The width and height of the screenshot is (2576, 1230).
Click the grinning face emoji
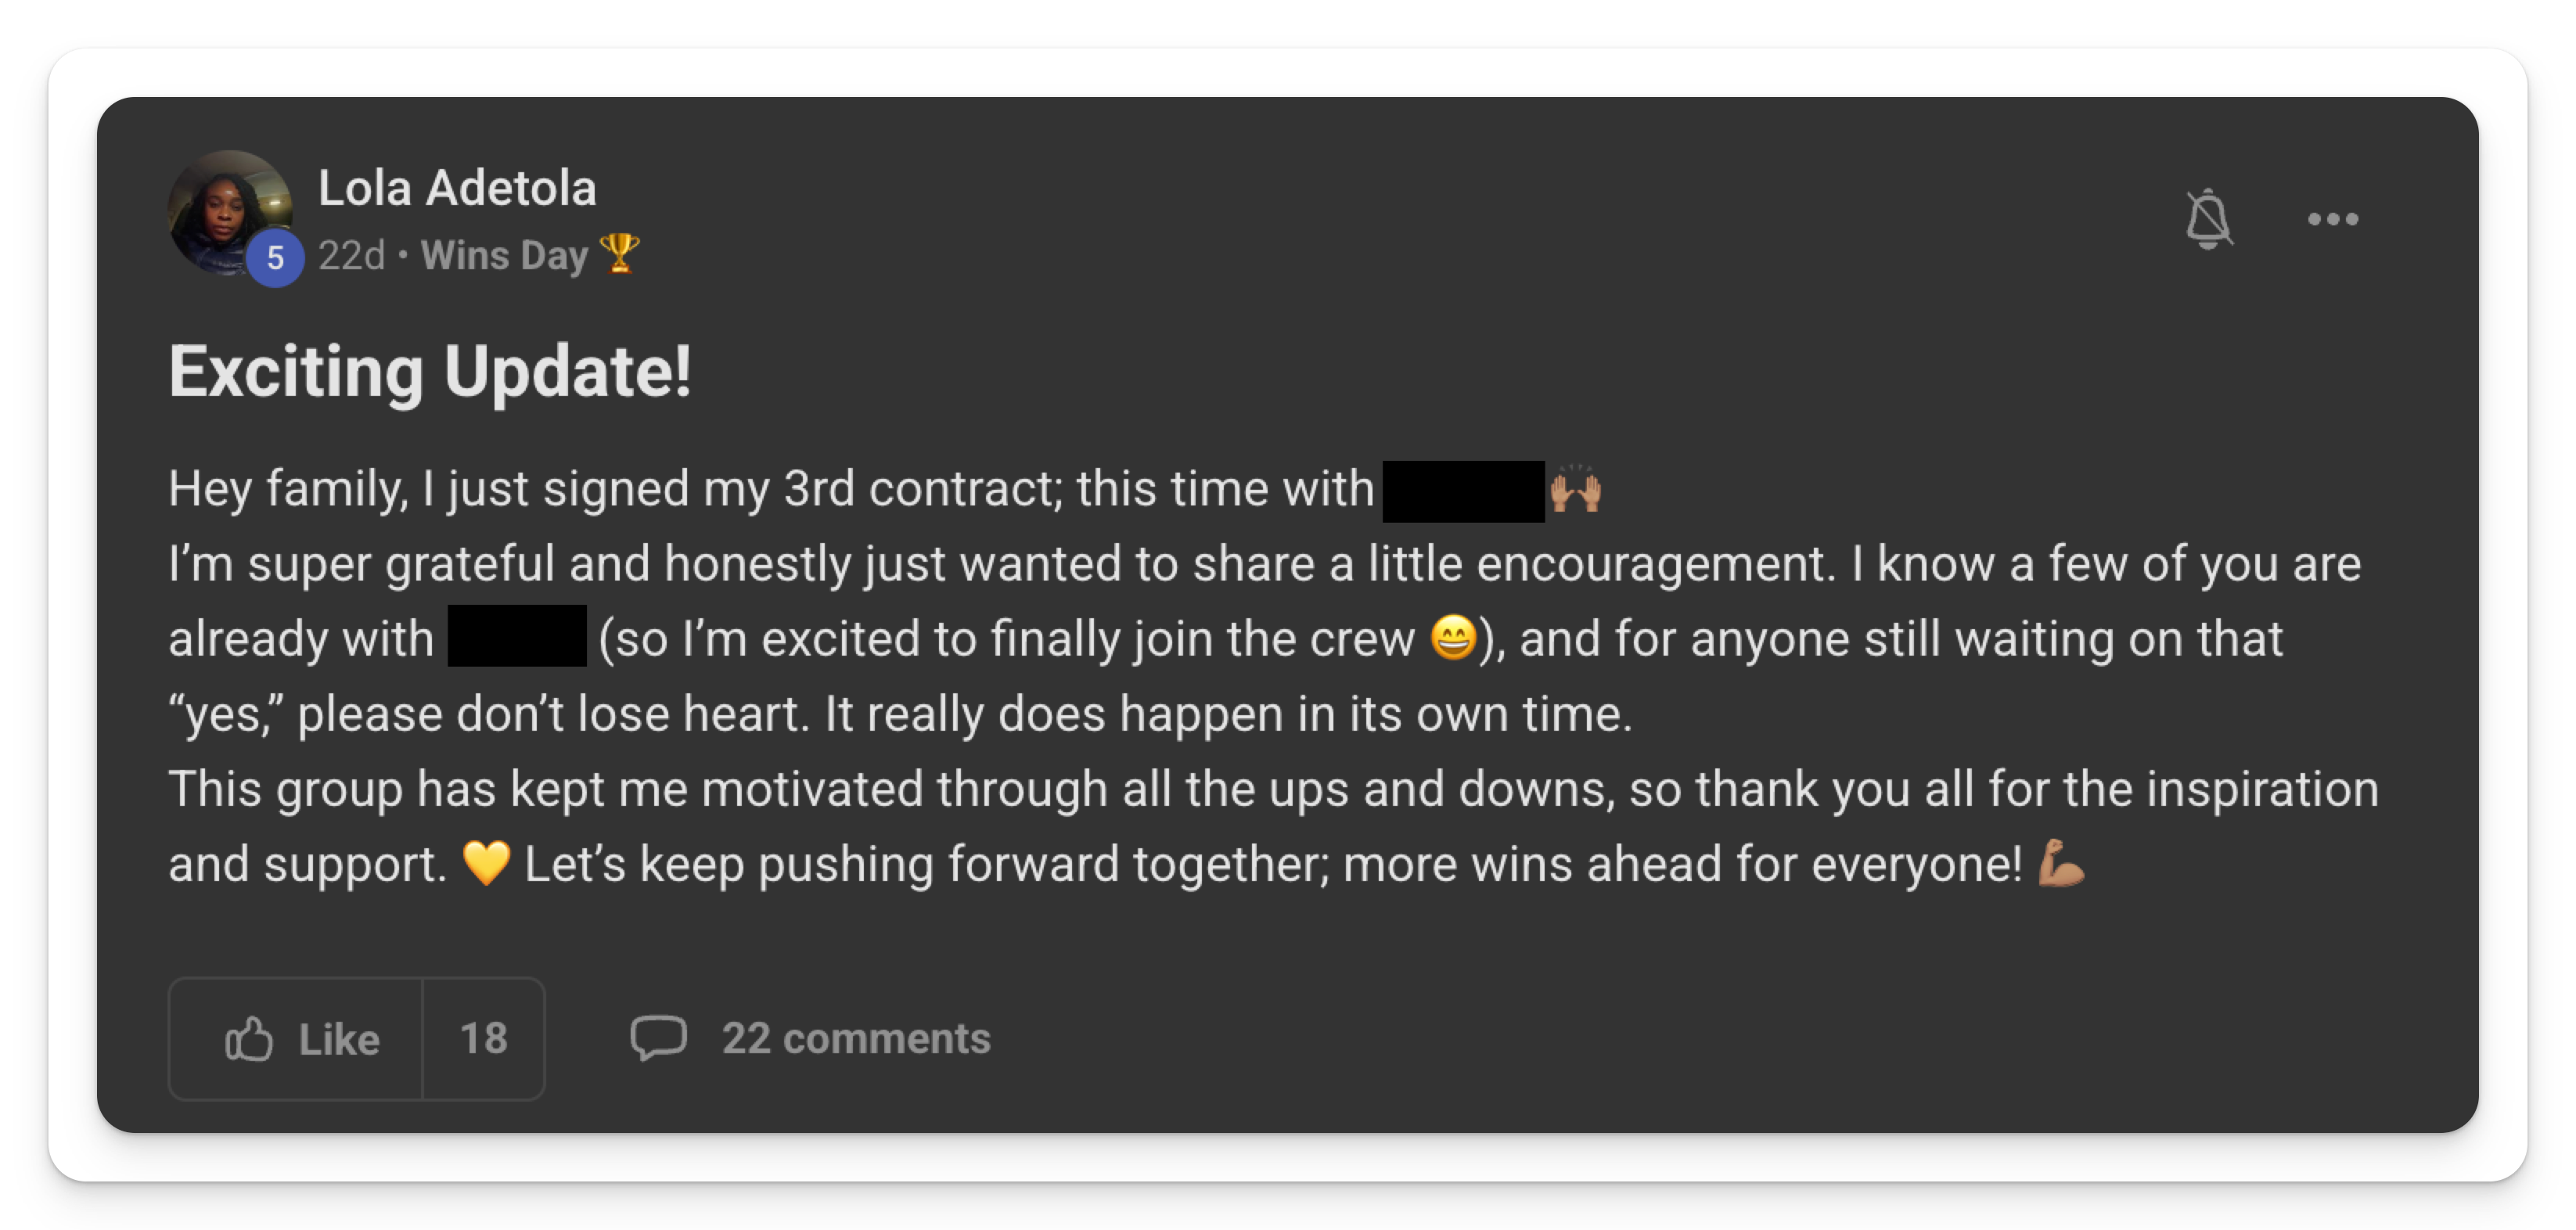click(x=1453, y=638)
